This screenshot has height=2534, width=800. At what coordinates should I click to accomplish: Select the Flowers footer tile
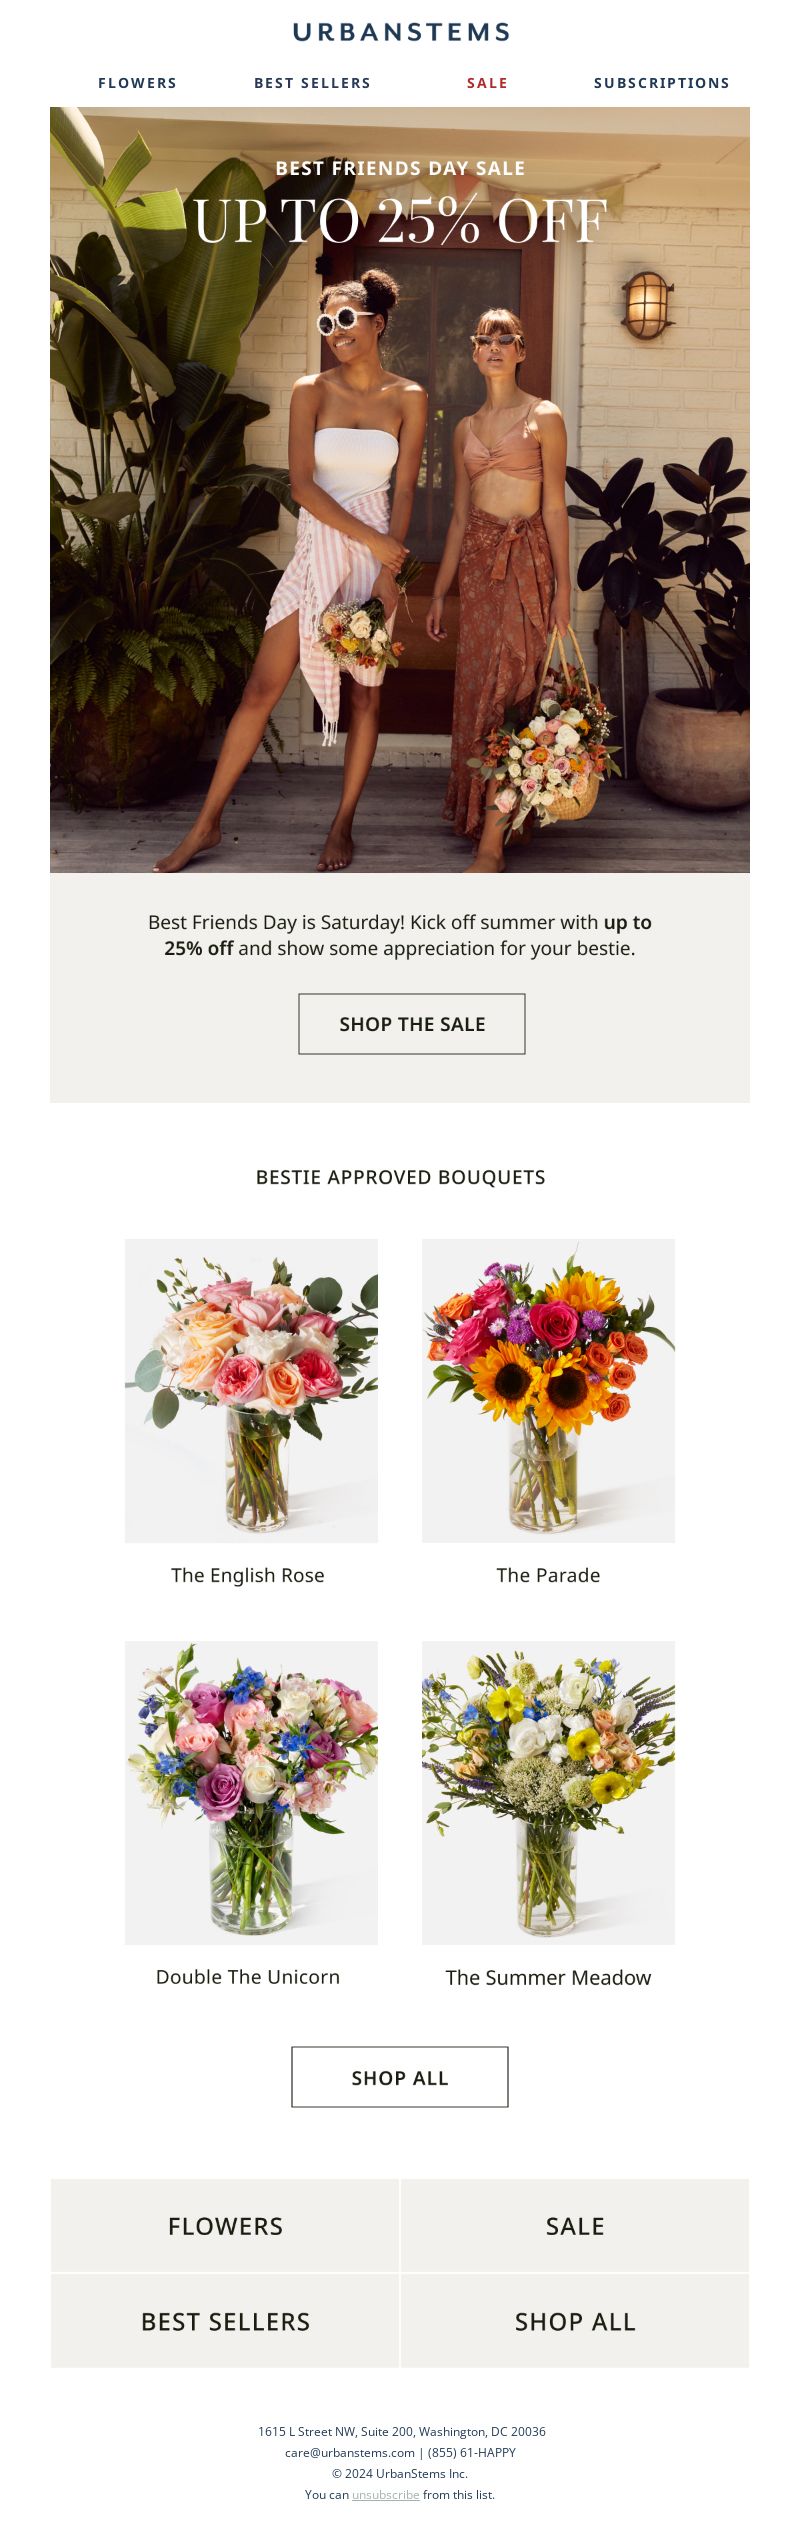click(x=225, y=2226)
